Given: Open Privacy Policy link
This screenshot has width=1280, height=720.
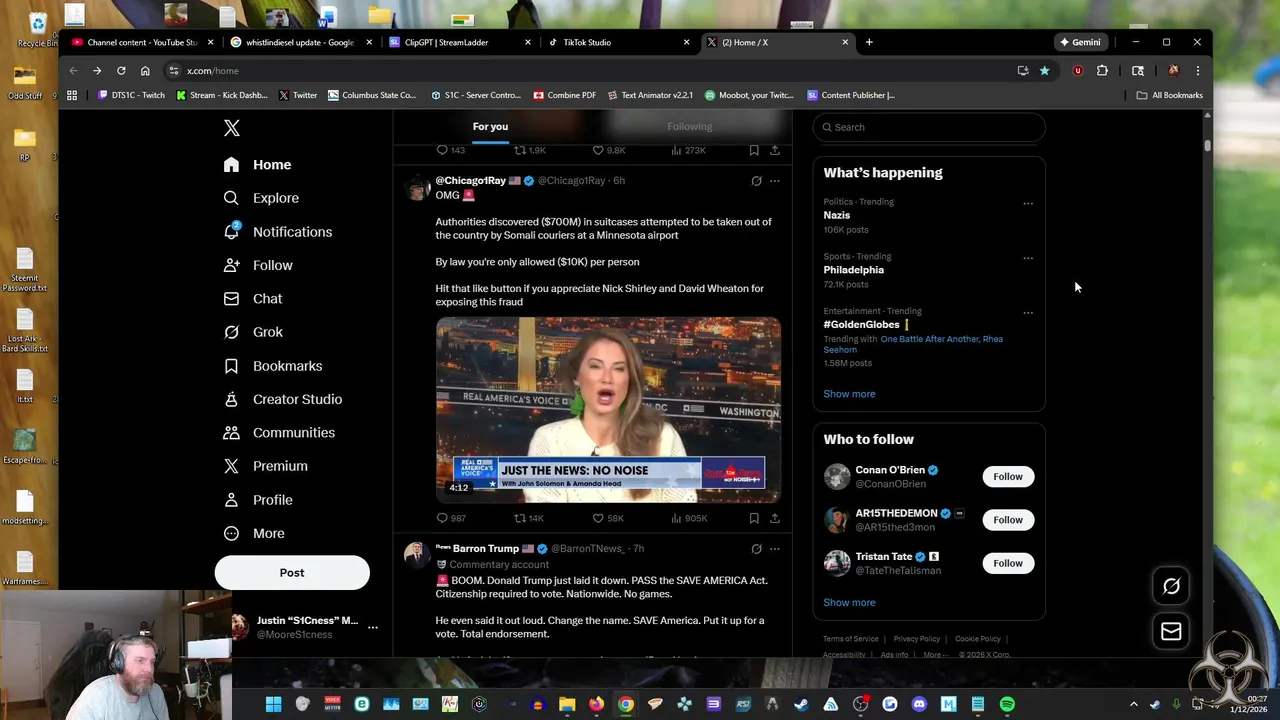Looking at the screenshot, I should coord(917,639).
